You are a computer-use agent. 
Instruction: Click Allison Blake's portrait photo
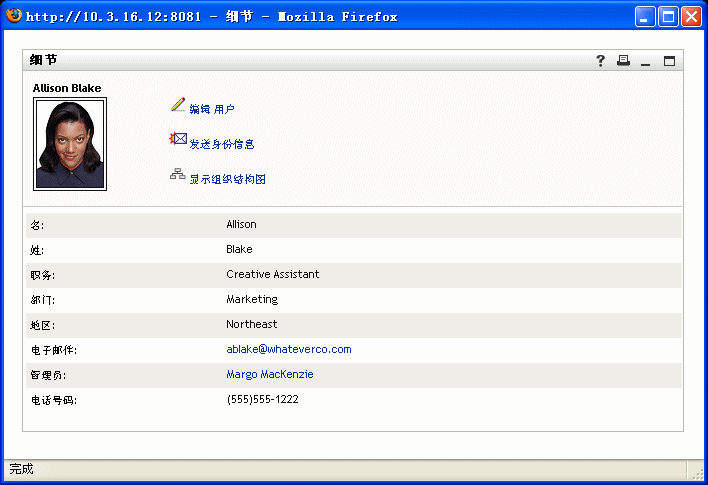(x=70, y=144)
